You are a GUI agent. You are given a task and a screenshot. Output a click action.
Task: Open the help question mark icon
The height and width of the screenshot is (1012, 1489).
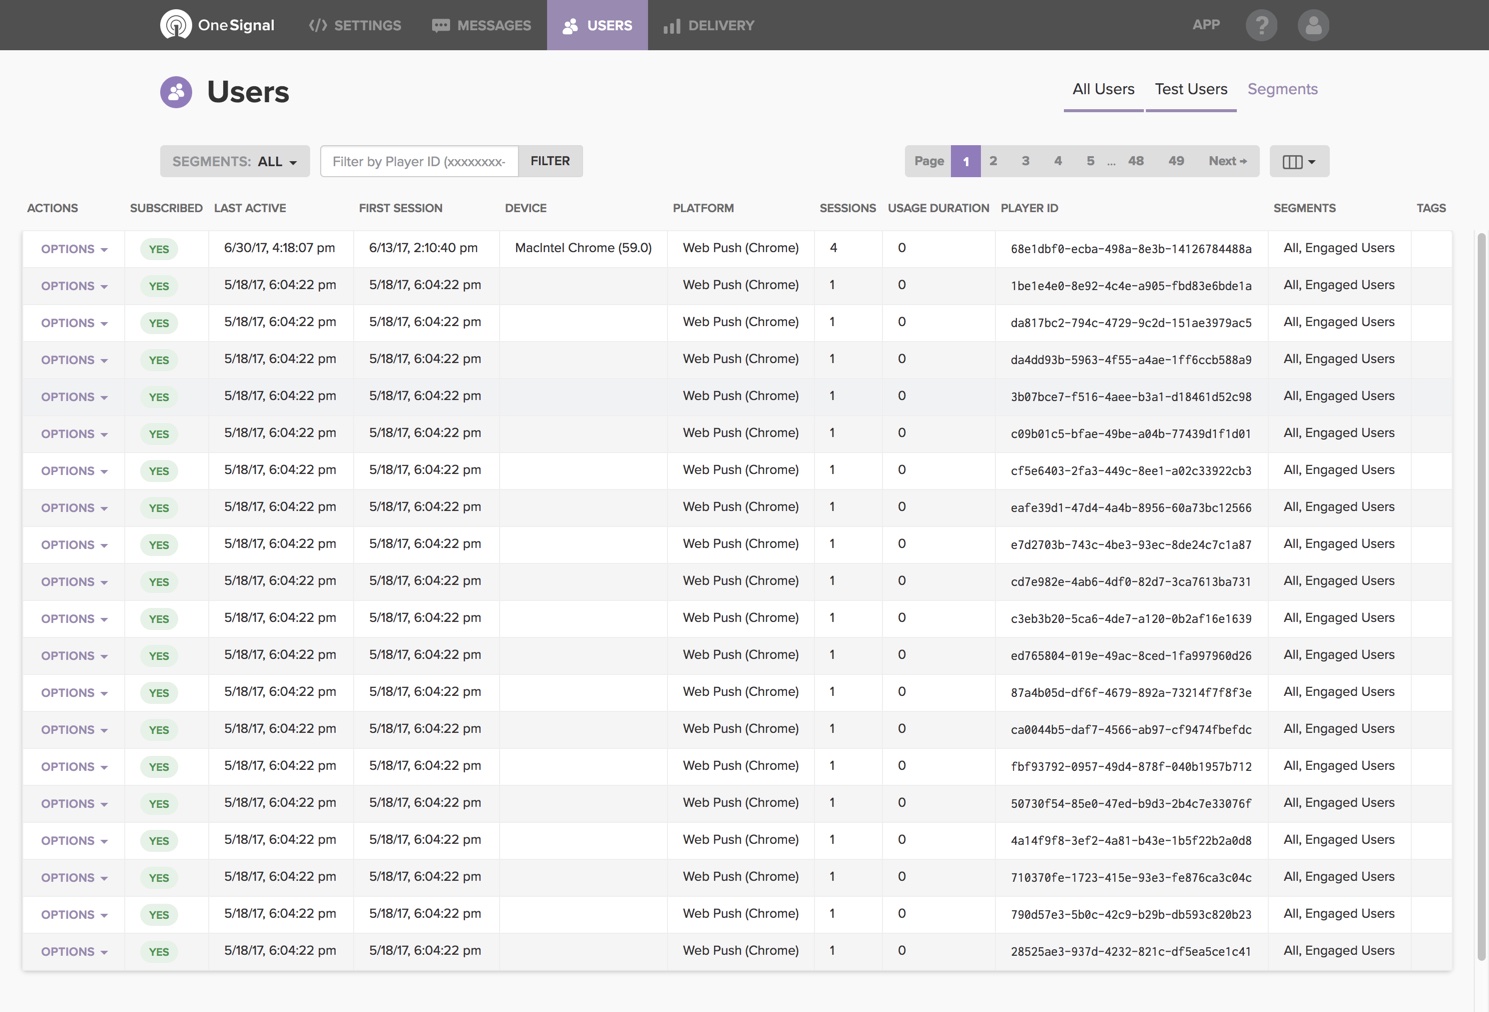(1261, 25)
